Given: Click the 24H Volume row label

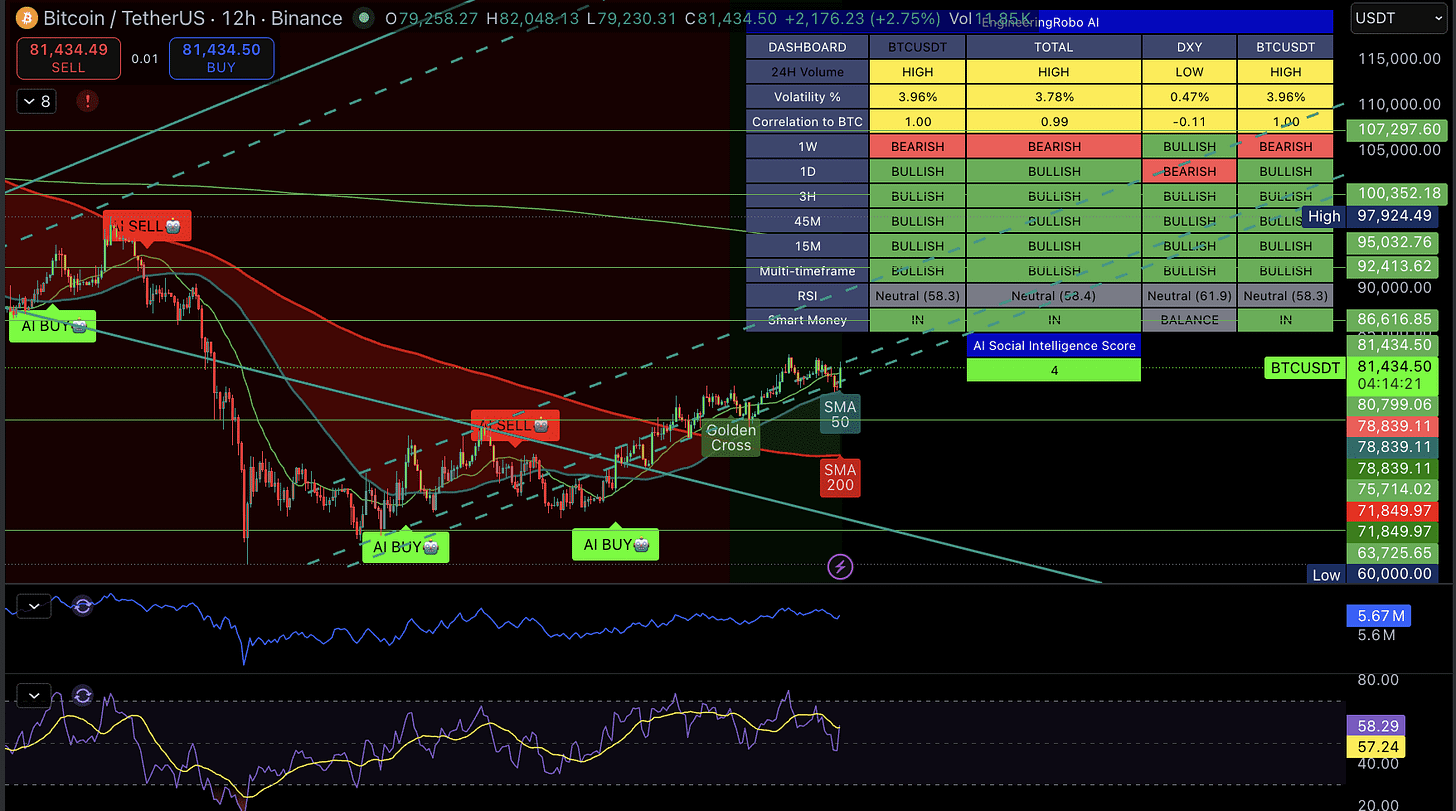Looking at the screenshot, I should pos(807,72).
